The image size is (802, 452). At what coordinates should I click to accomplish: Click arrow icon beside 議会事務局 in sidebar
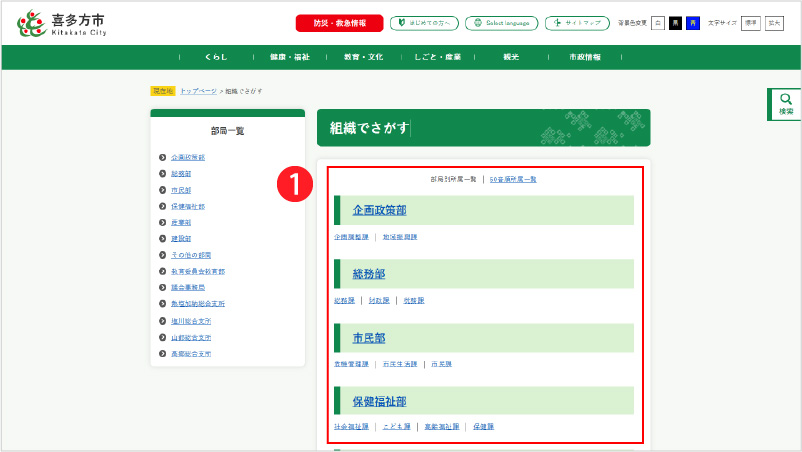pos(162,287)
